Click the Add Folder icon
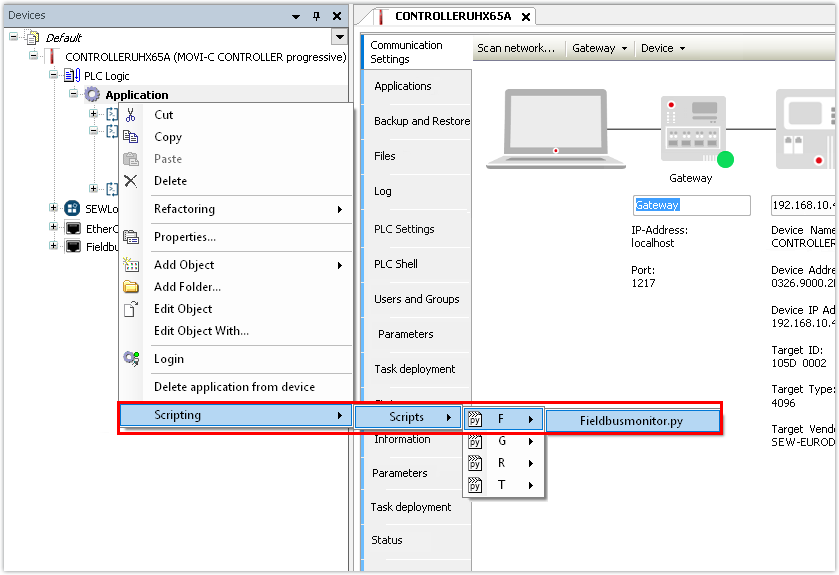The width and height of the screenshot is (839, 575). click(130, 287)
